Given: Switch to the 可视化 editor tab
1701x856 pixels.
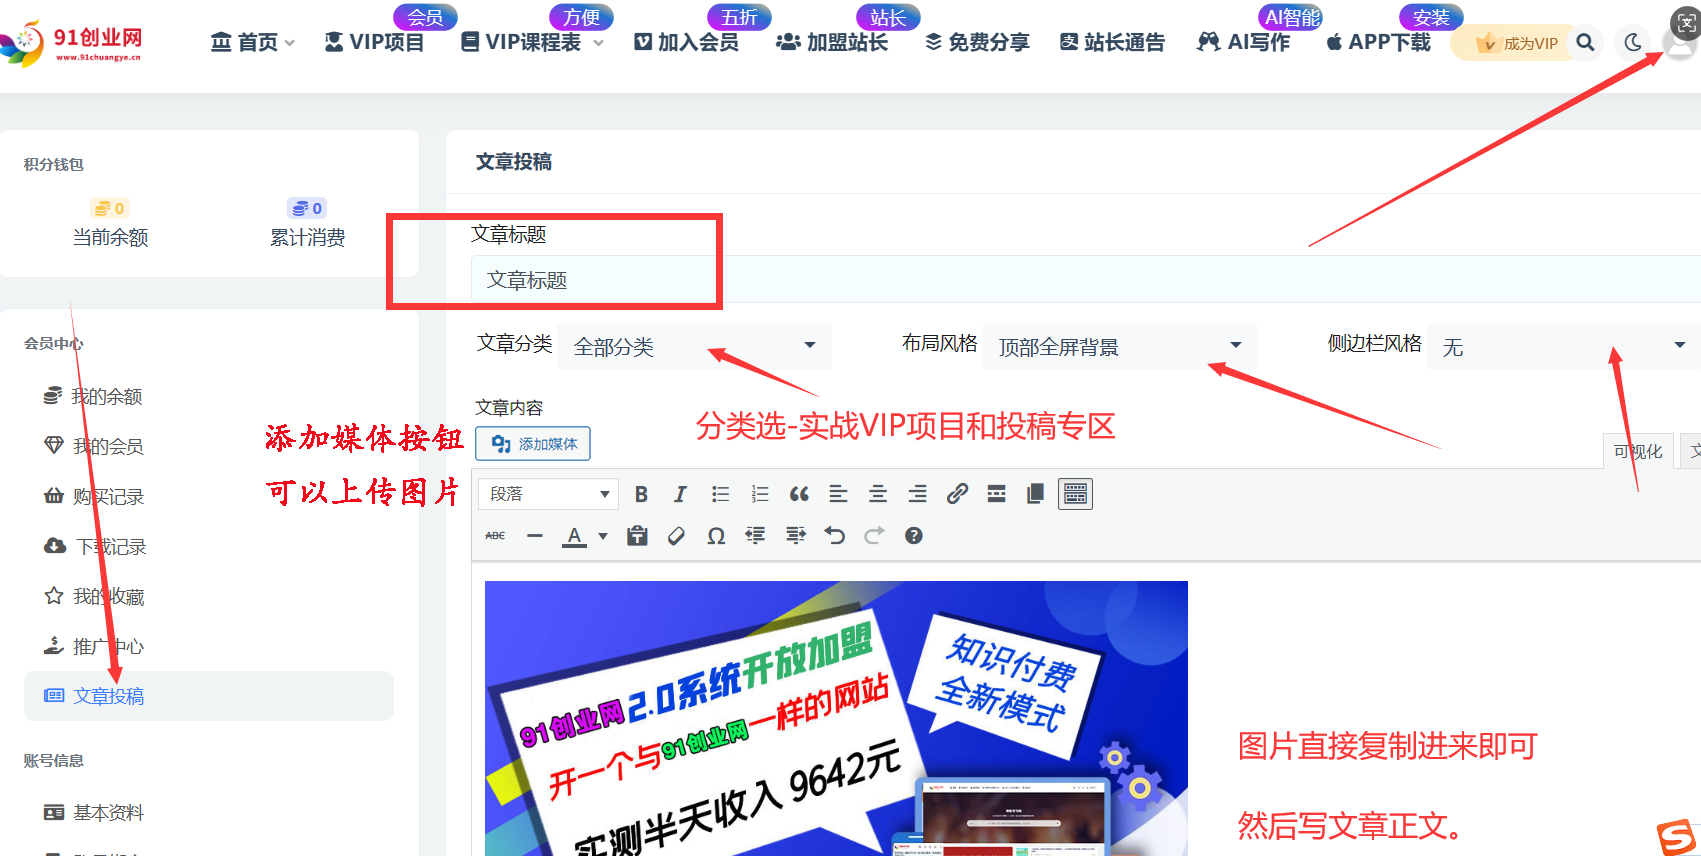Looking at the screenshot, I should 1637,451.
